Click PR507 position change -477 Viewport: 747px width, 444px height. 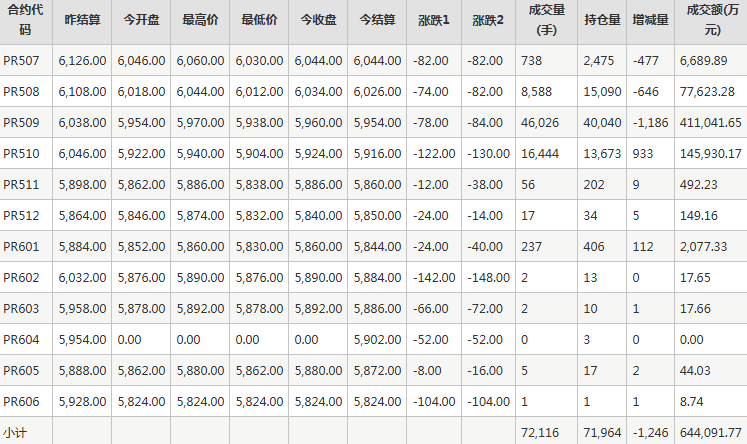point(646,61)
